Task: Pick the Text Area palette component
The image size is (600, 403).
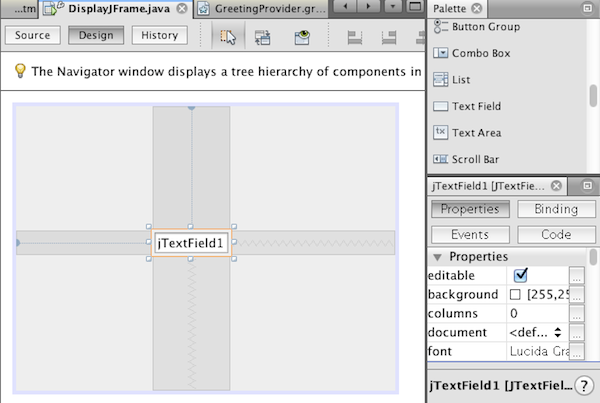Action: click(476, 132)
